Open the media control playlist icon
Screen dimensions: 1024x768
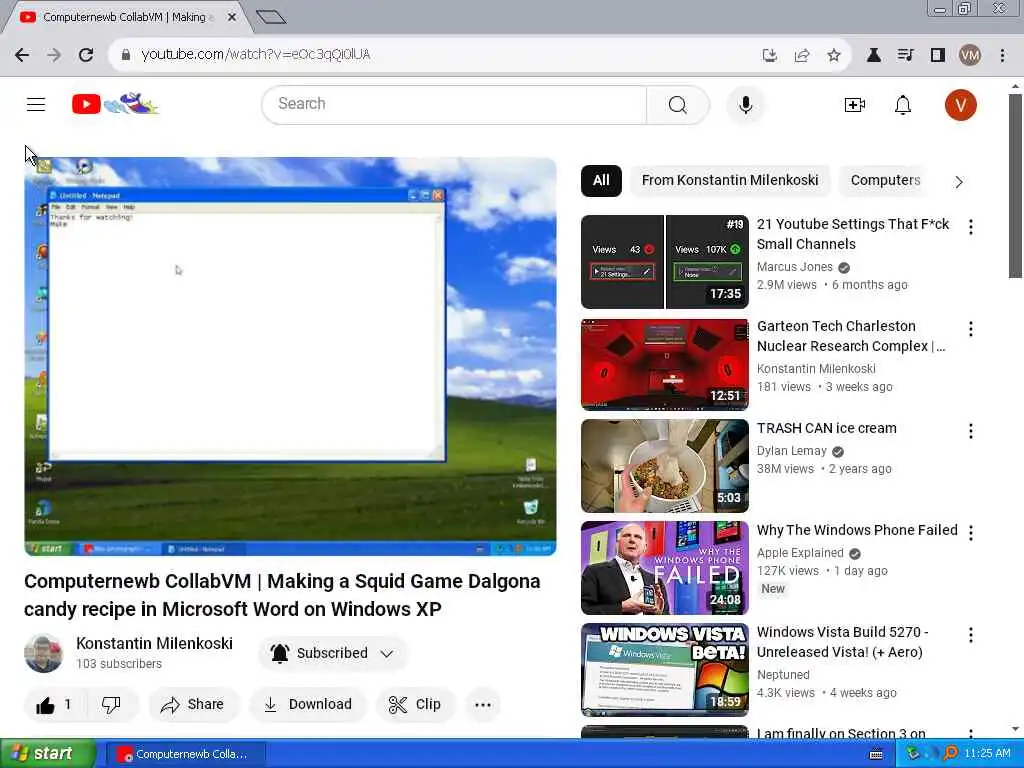905,55
